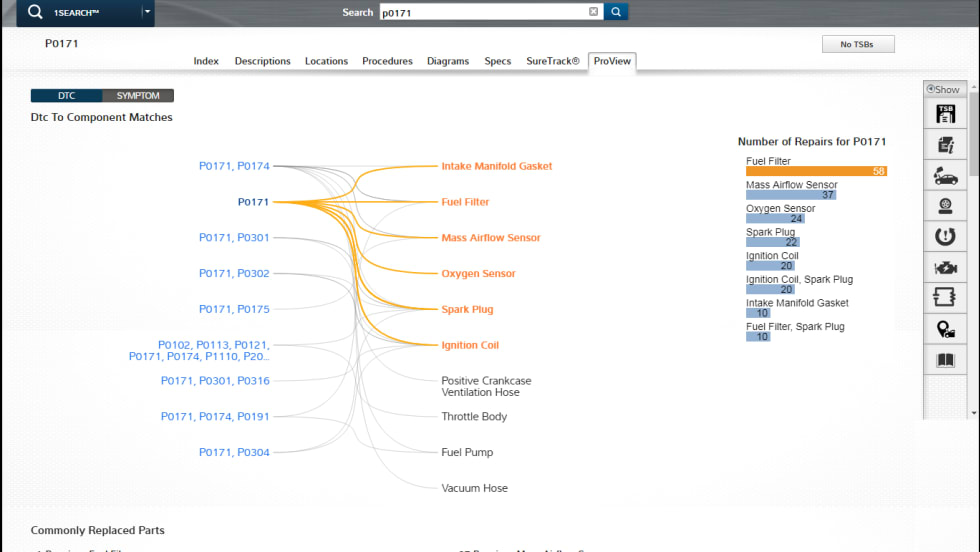Click the component location pin icon
The width and height of the screenshot is (980, 552).
coord(945,329)
